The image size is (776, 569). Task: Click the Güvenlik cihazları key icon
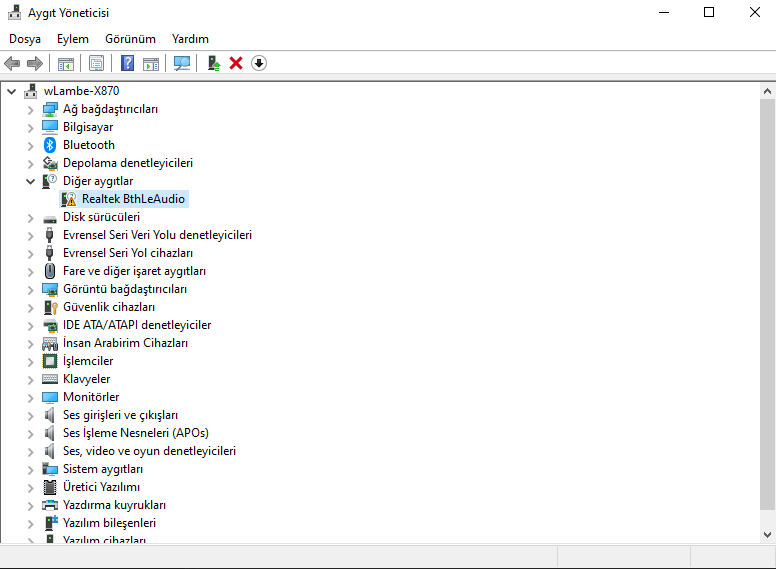click(x=50, y=307)
